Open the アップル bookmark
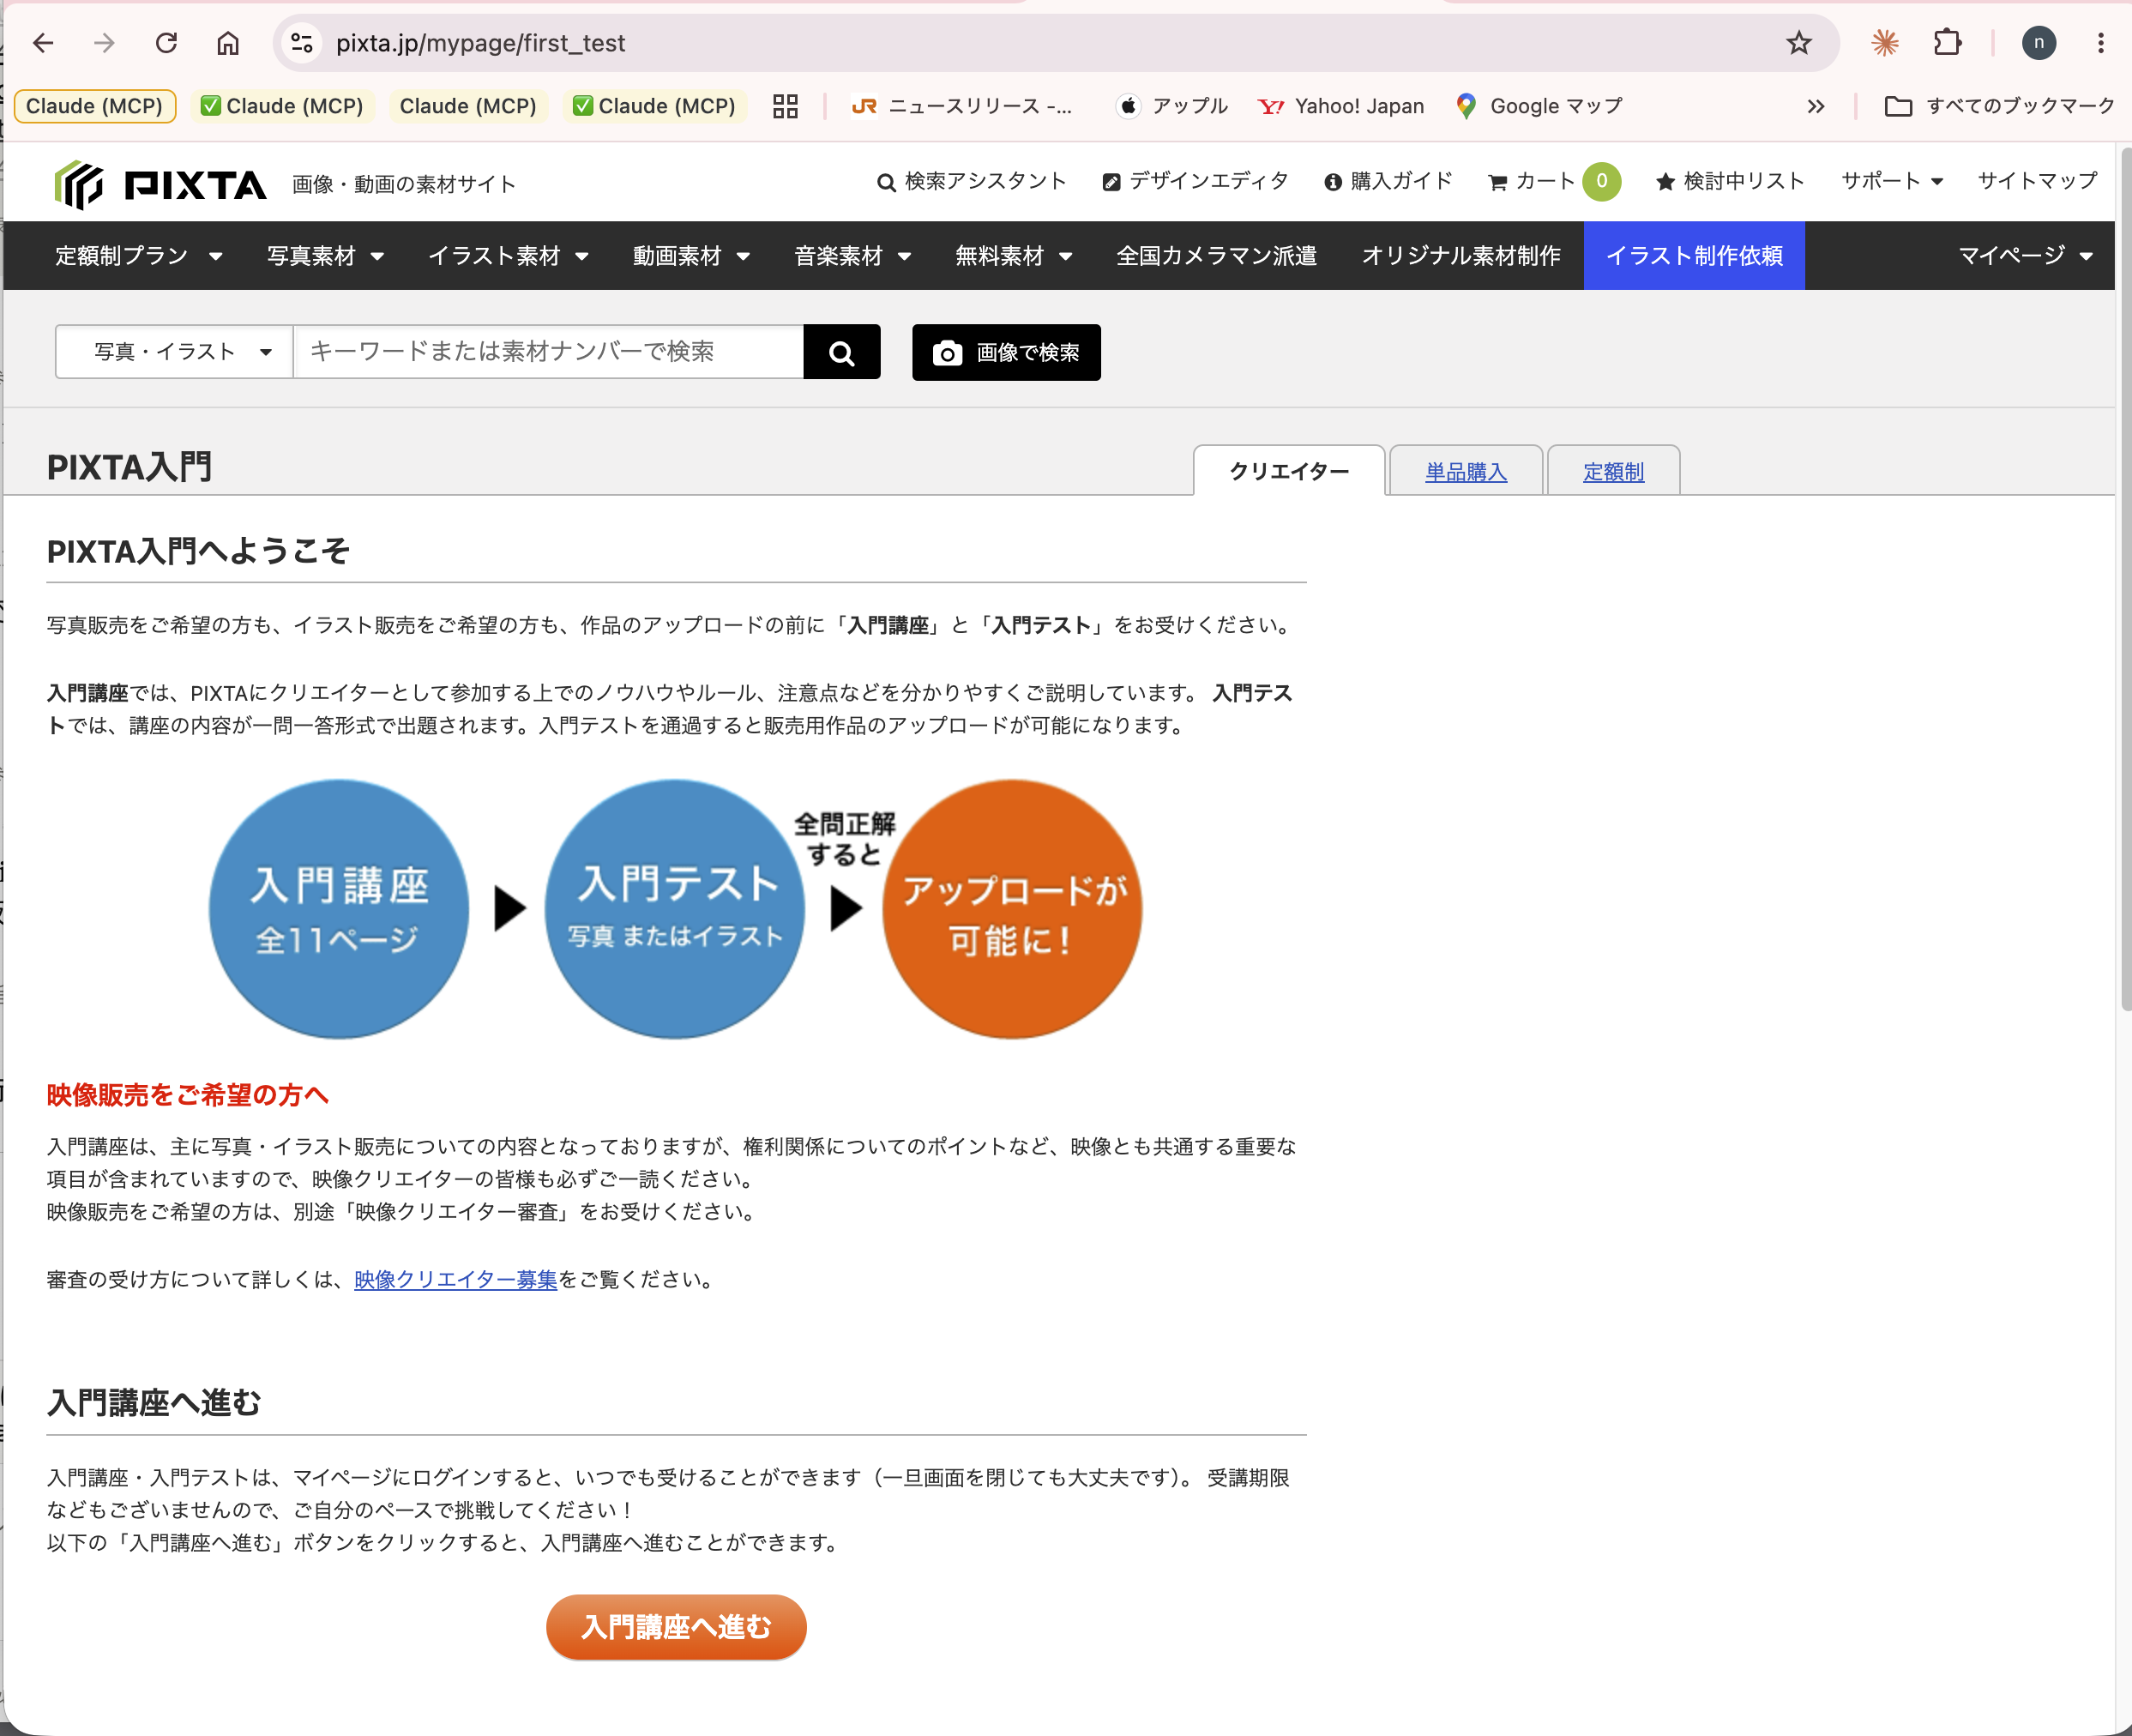Screen dimensions: 2132x1736 1172,106
